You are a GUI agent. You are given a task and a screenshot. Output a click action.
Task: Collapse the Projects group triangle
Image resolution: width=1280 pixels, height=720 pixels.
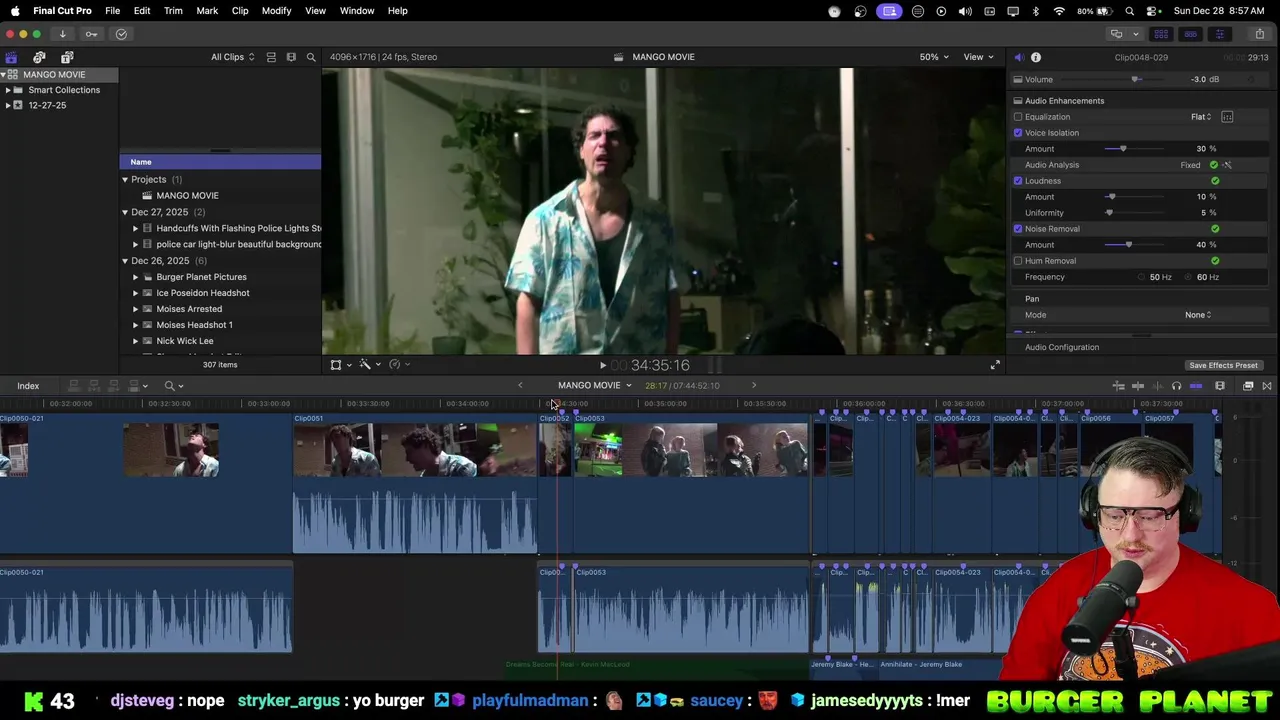coord(125,180)
